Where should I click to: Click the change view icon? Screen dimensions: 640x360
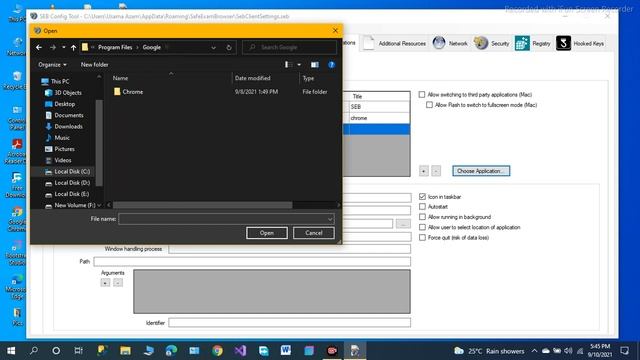pyautogui.click(x=289, y=64)
